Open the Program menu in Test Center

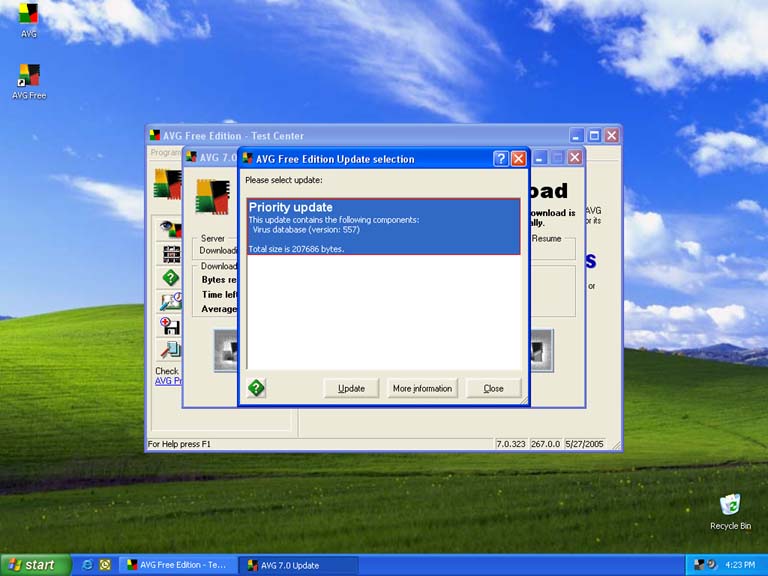click(x=164, y=153)
